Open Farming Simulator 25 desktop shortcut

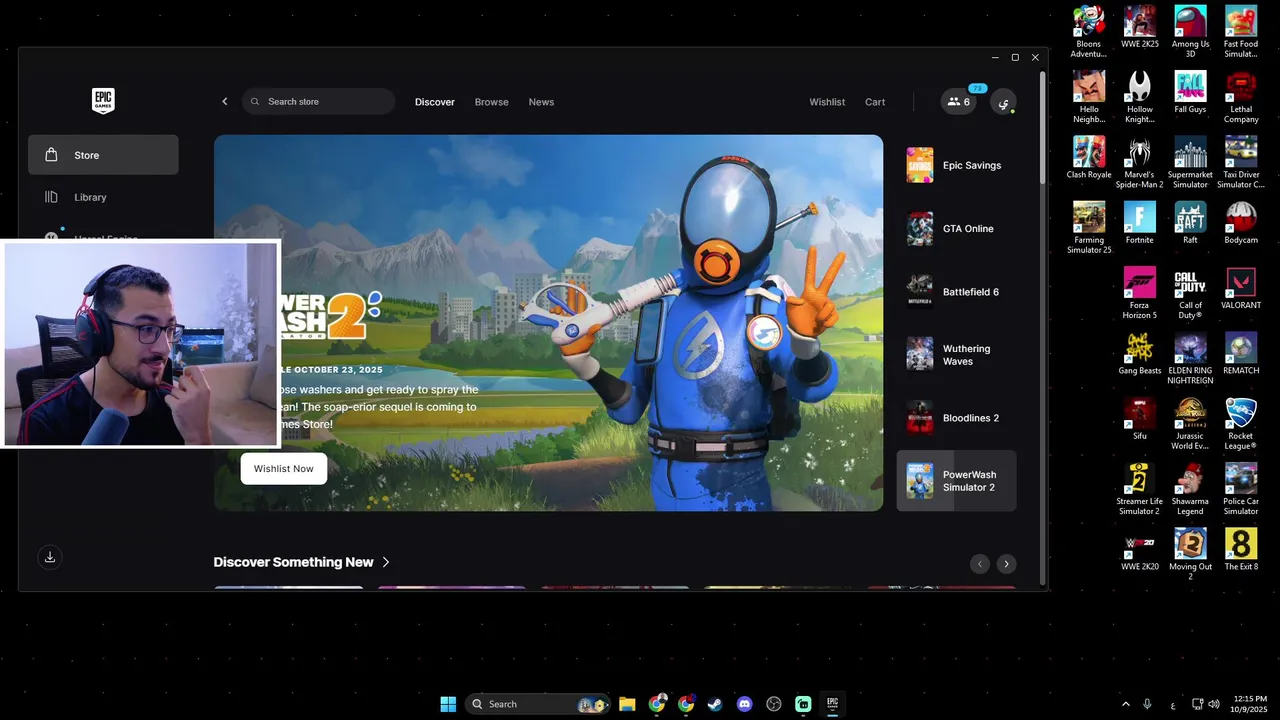point(1089,228)
